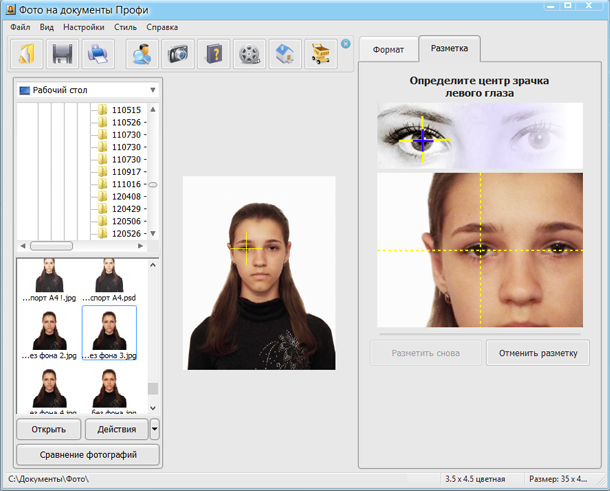Expand the Рабочий стол folder dropdown

(x=153, y=90)
